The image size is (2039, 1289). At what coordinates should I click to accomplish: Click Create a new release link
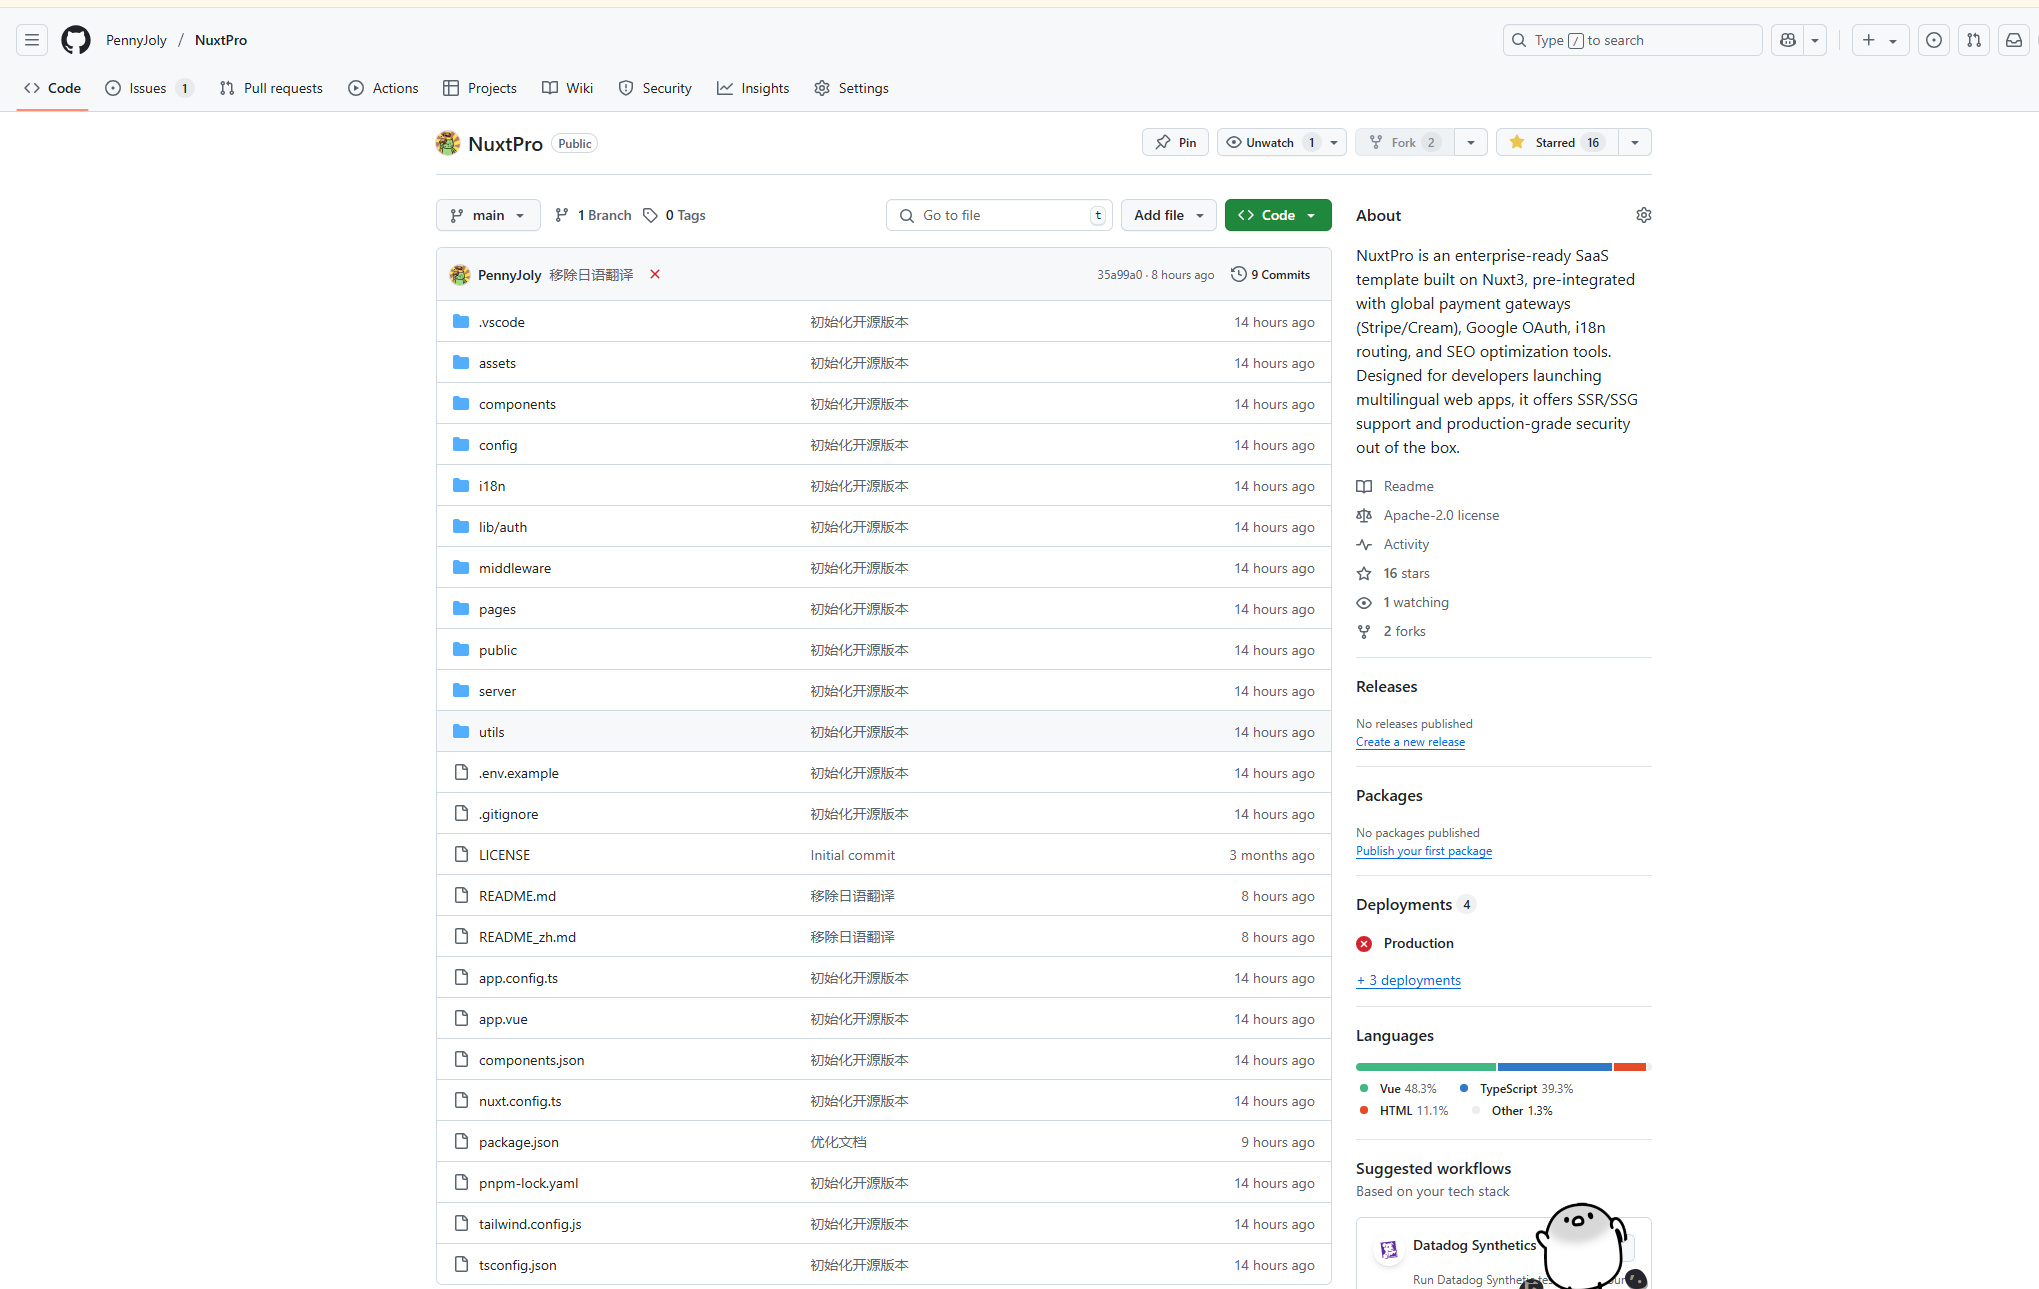pyautogui.click(x=1410, y=742)
